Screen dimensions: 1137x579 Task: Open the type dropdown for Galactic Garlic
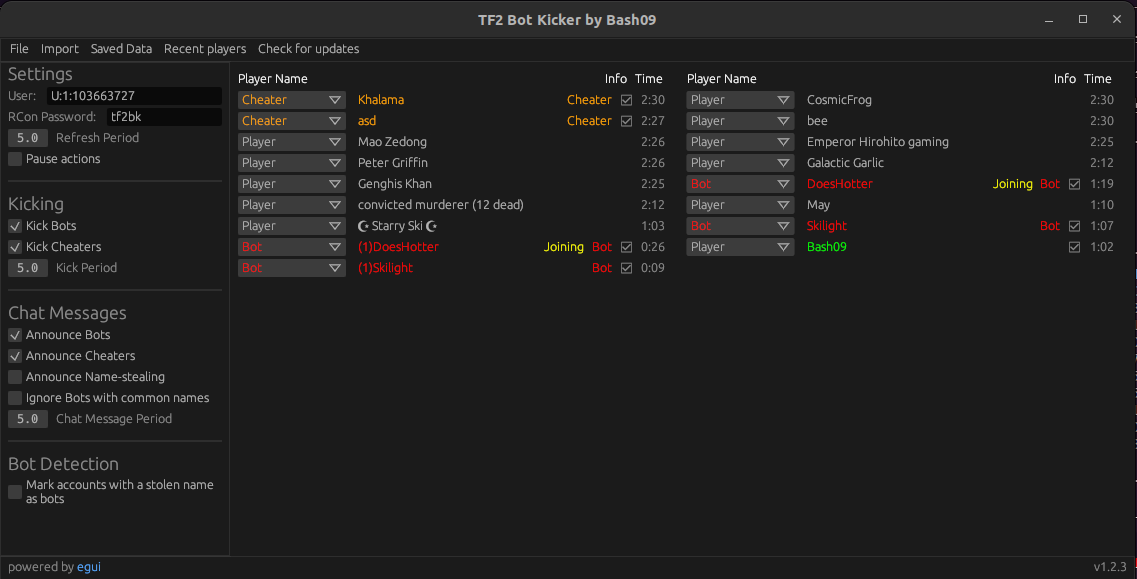point(740,163)
